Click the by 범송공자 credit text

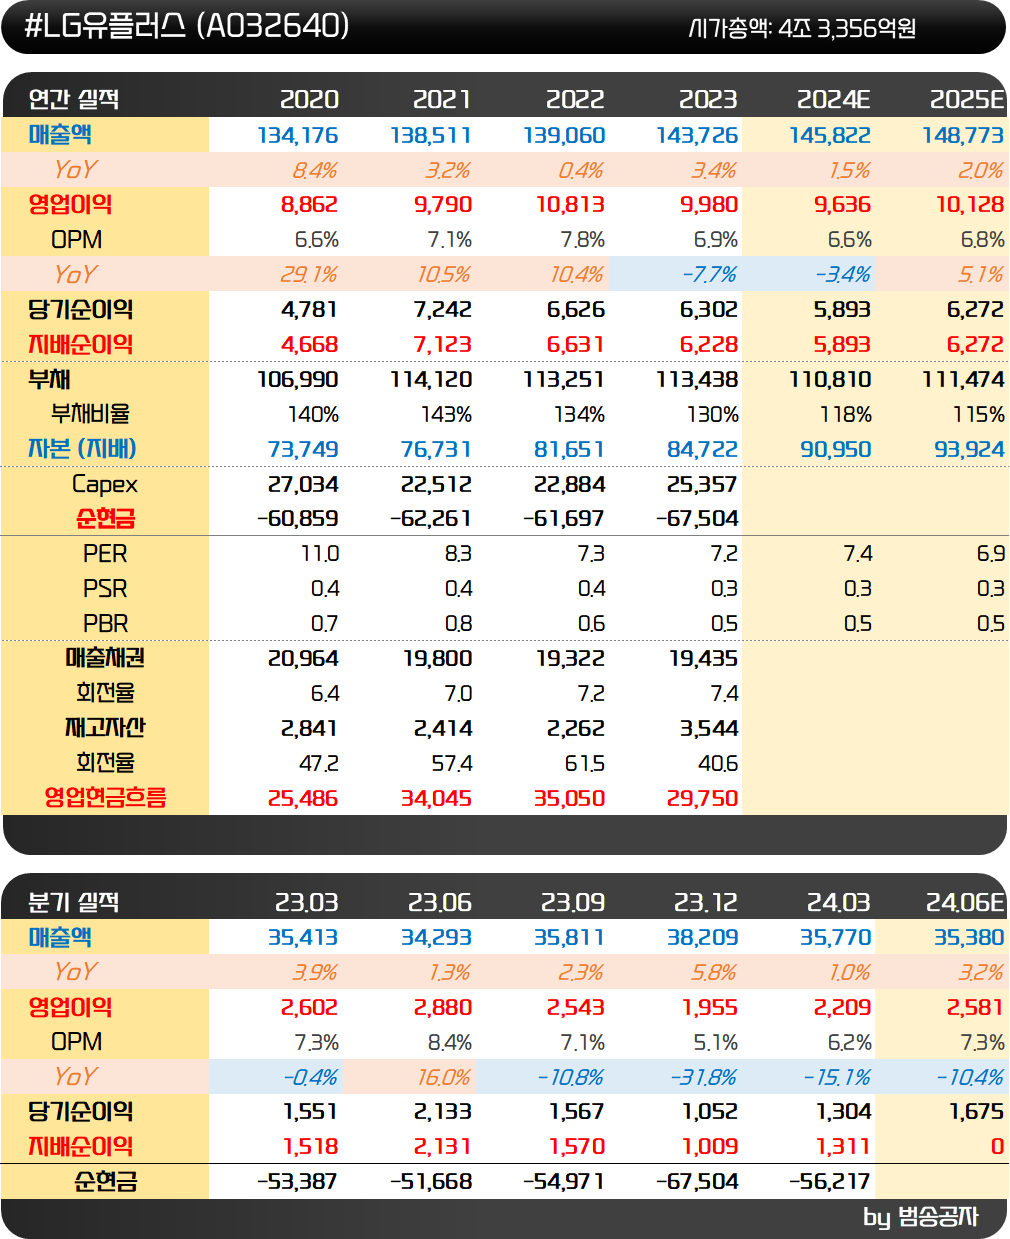920,1217
